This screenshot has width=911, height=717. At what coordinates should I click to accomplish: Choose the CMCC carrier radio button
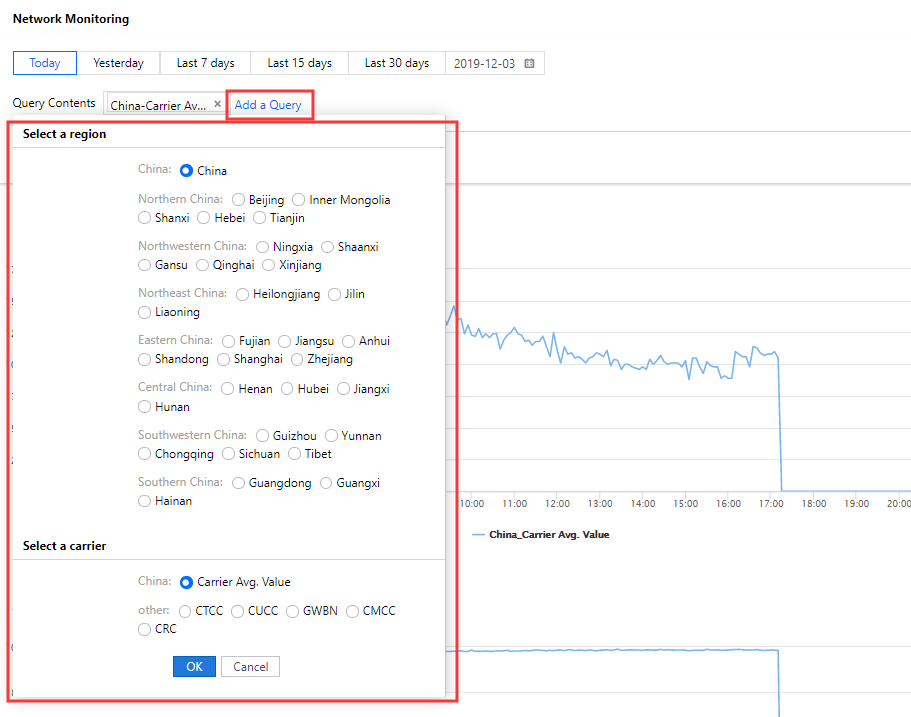click(x=353, y=611)
